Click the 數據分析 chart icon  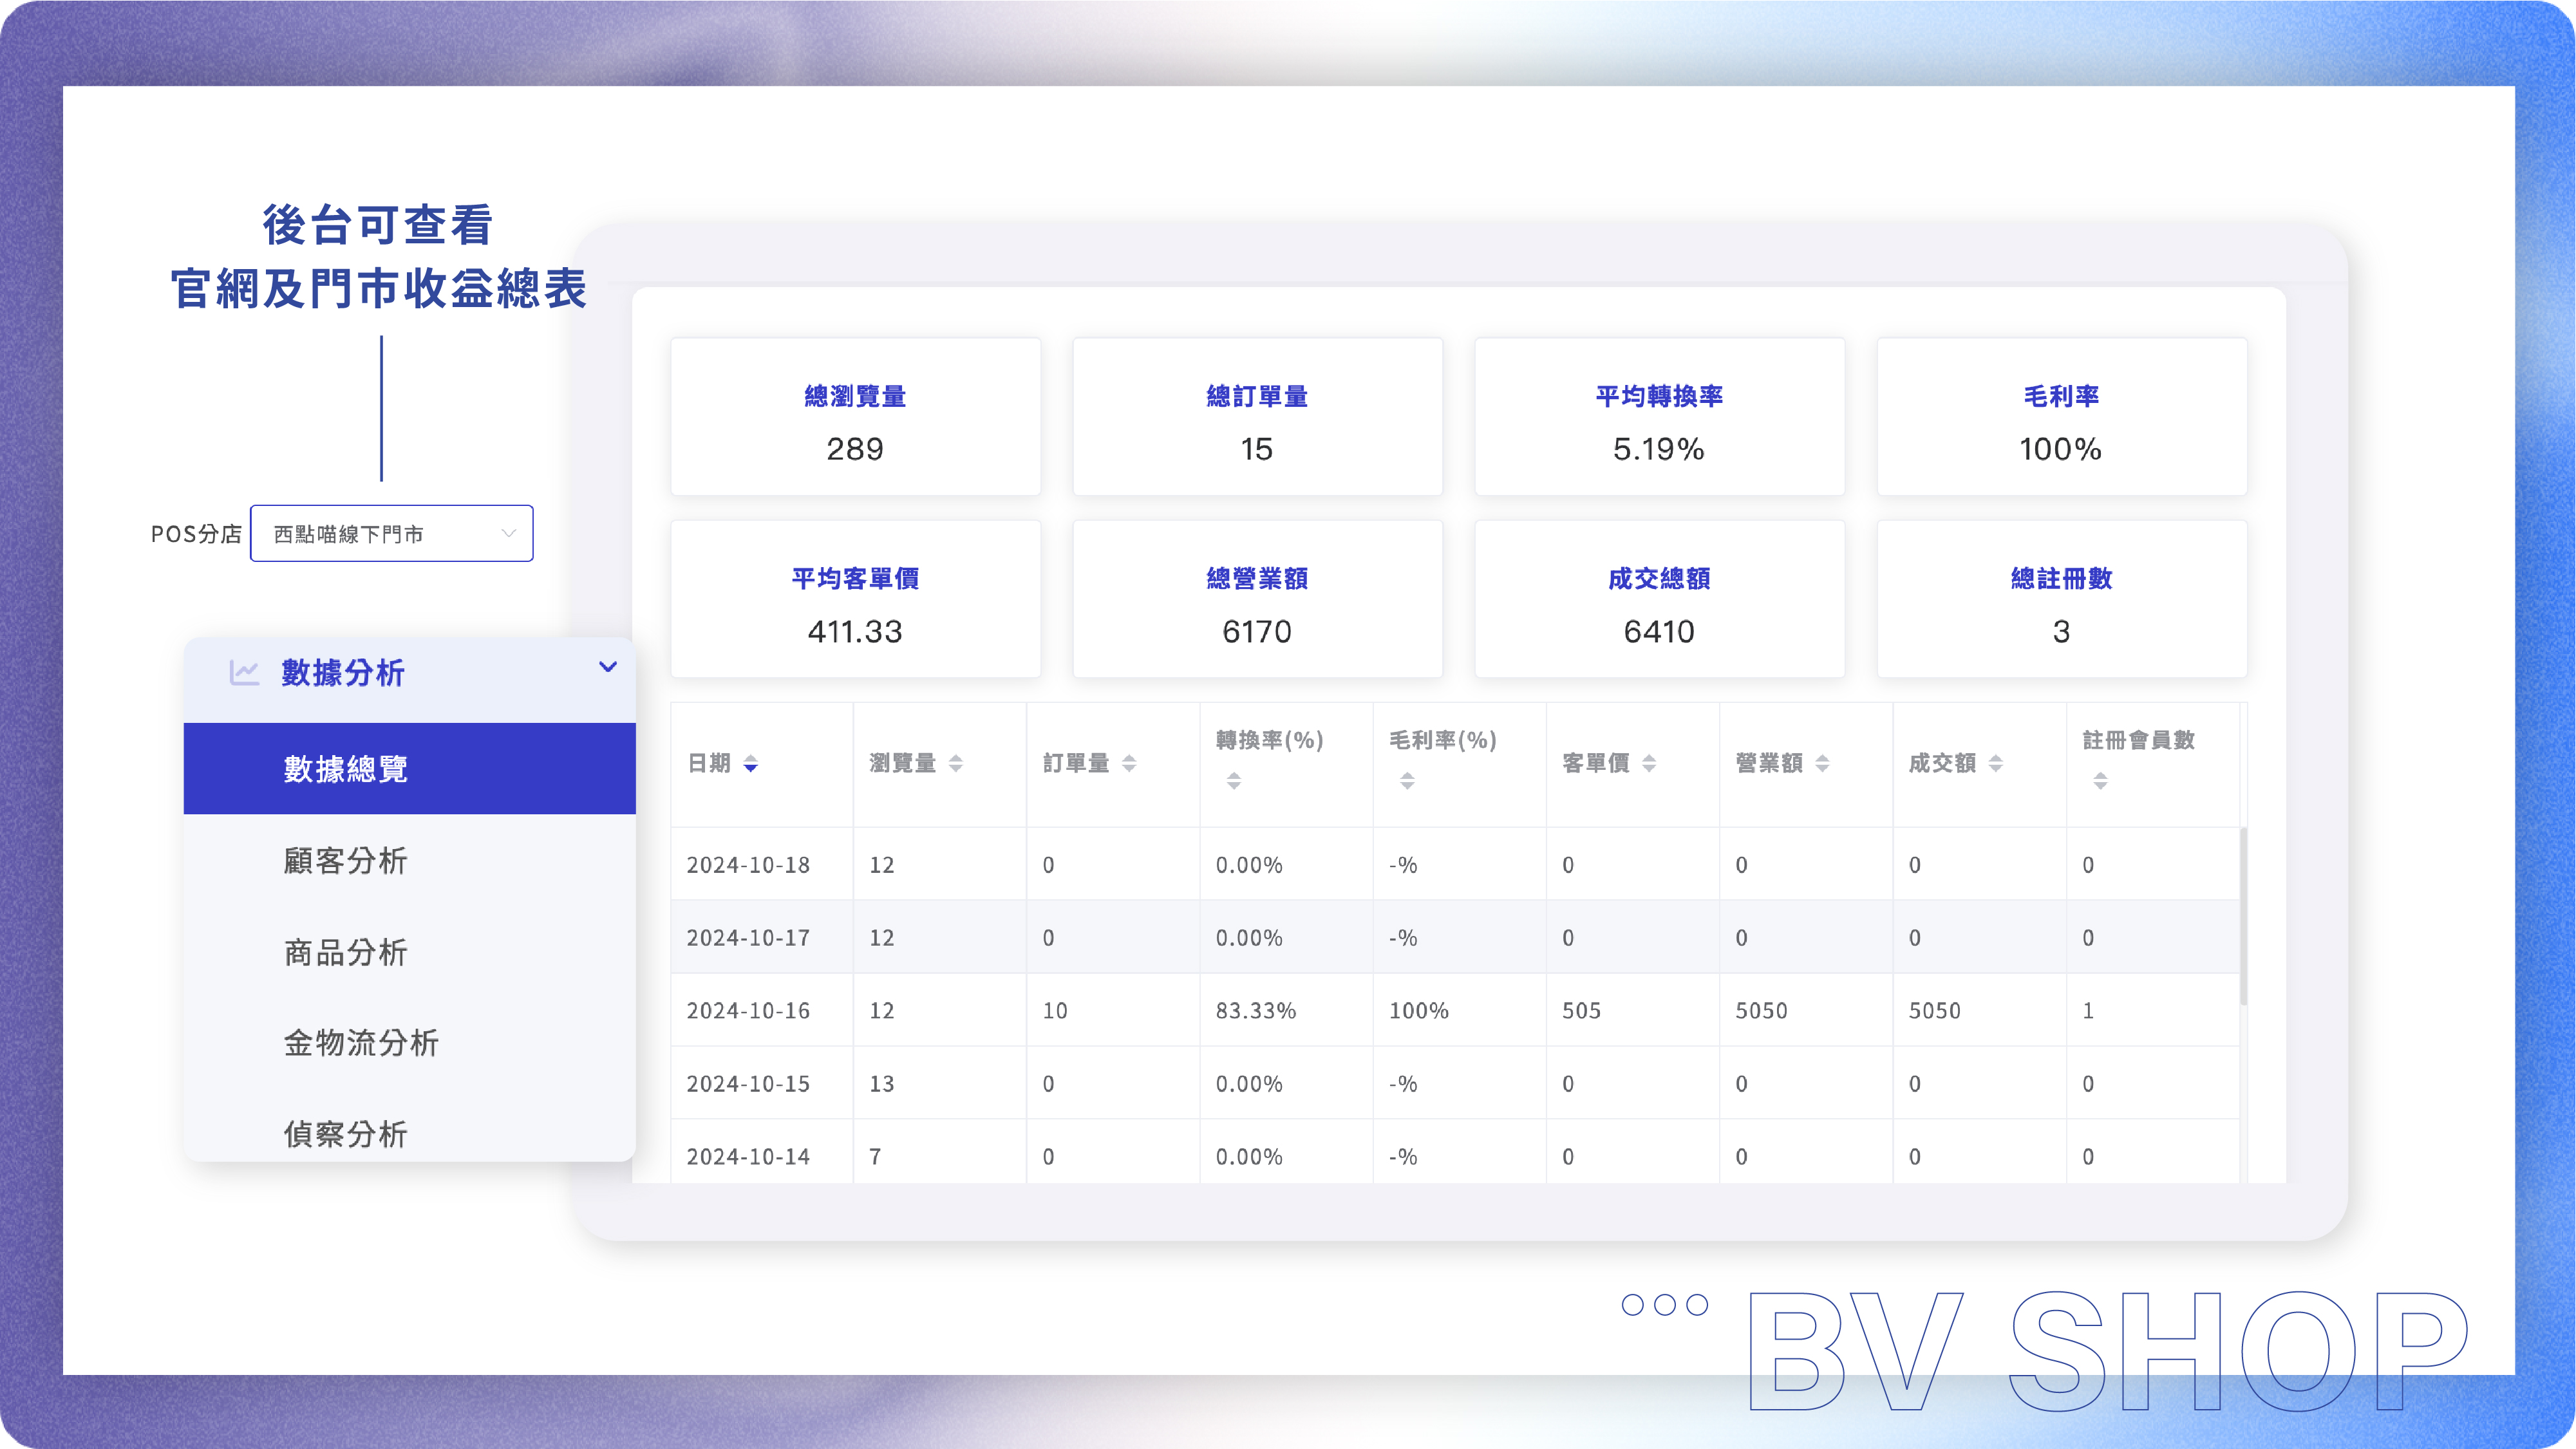pos(244,672)
